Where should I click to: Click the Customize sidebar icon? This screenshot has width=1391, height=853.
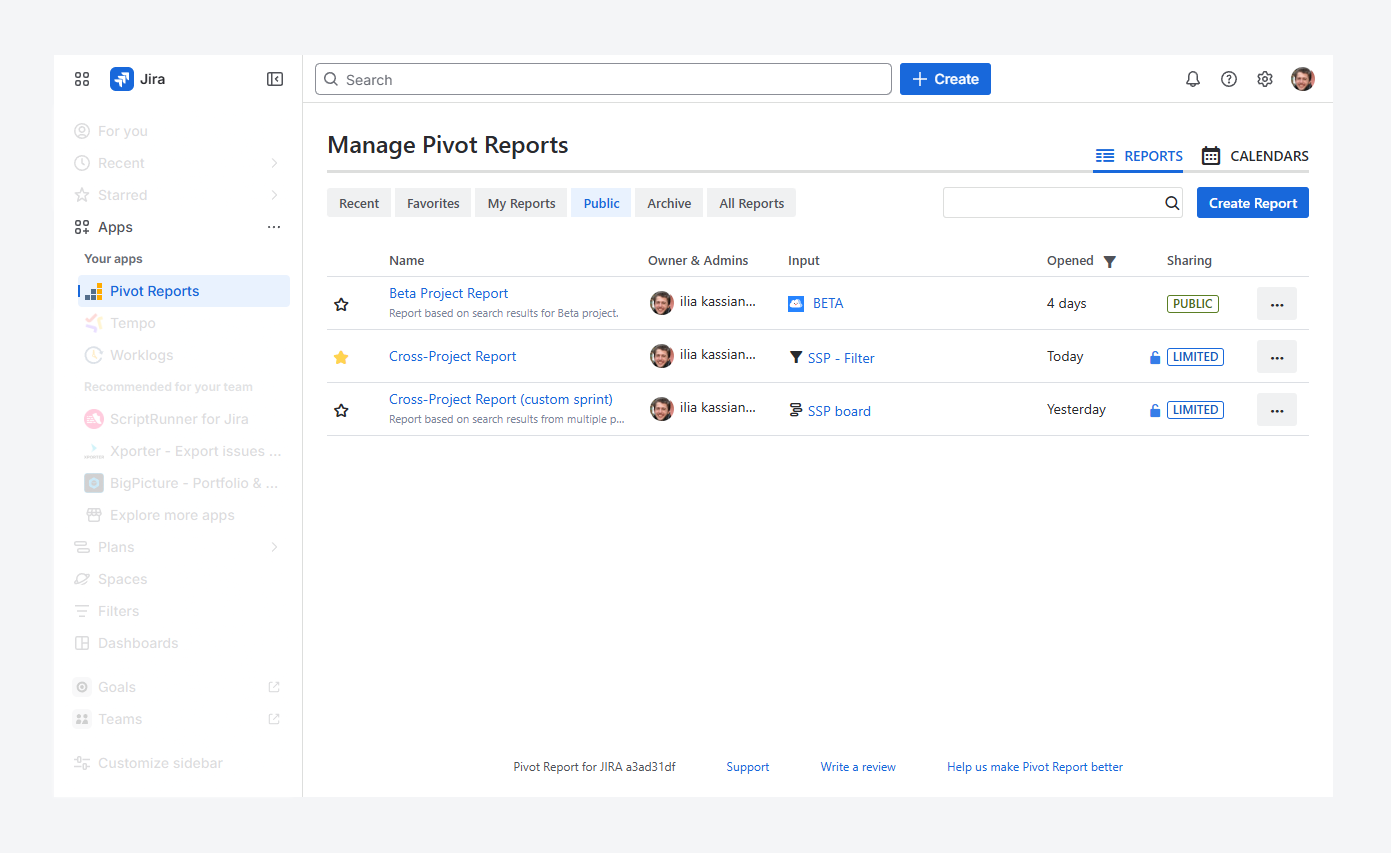pos(82,763)
